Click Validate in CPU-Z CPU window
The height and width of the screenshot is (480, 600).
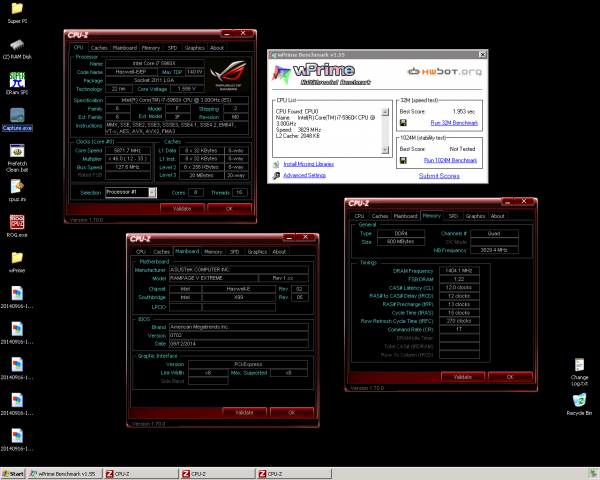coord(182,209)
